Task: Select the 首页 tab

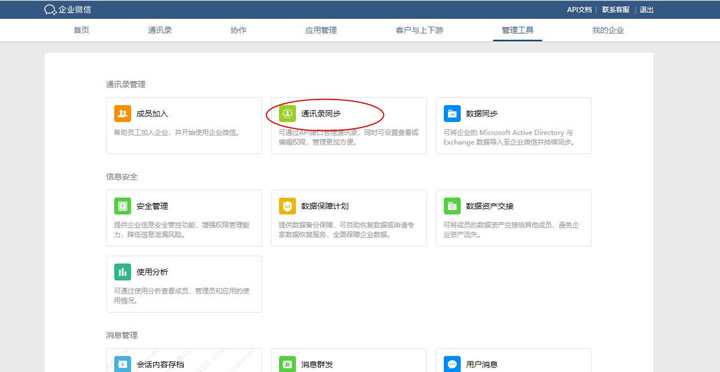Action: coord(81,31)
